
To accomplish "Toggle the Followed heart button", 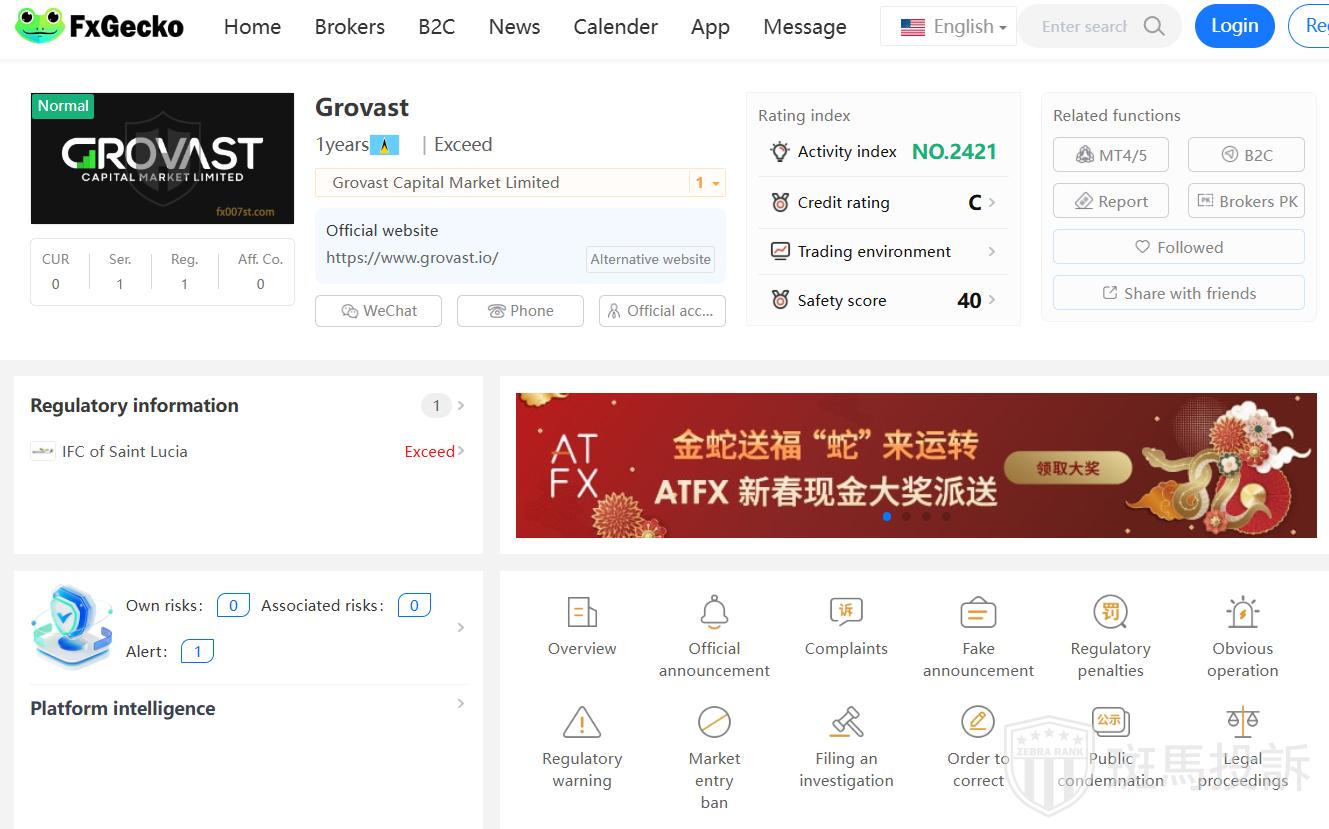I will [x=1178, y=247].
